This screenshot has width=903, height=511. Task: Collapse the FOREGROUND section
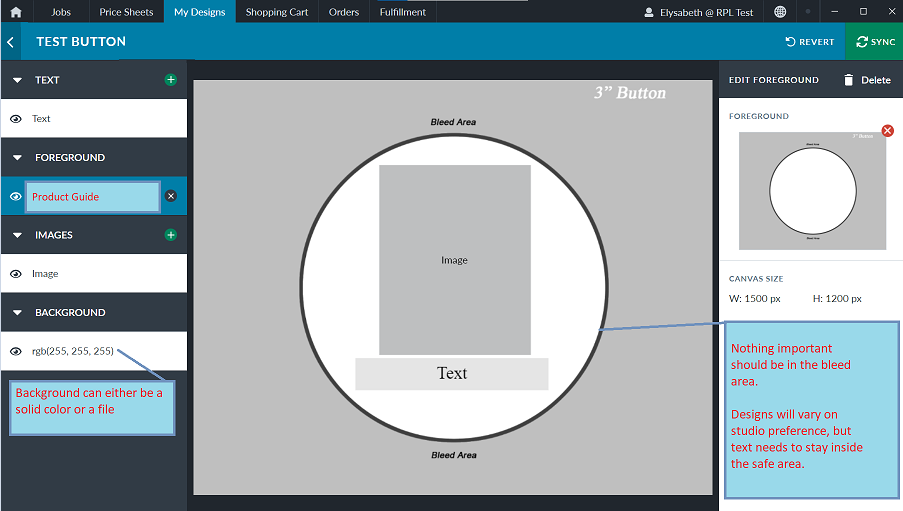coord(18,158)
